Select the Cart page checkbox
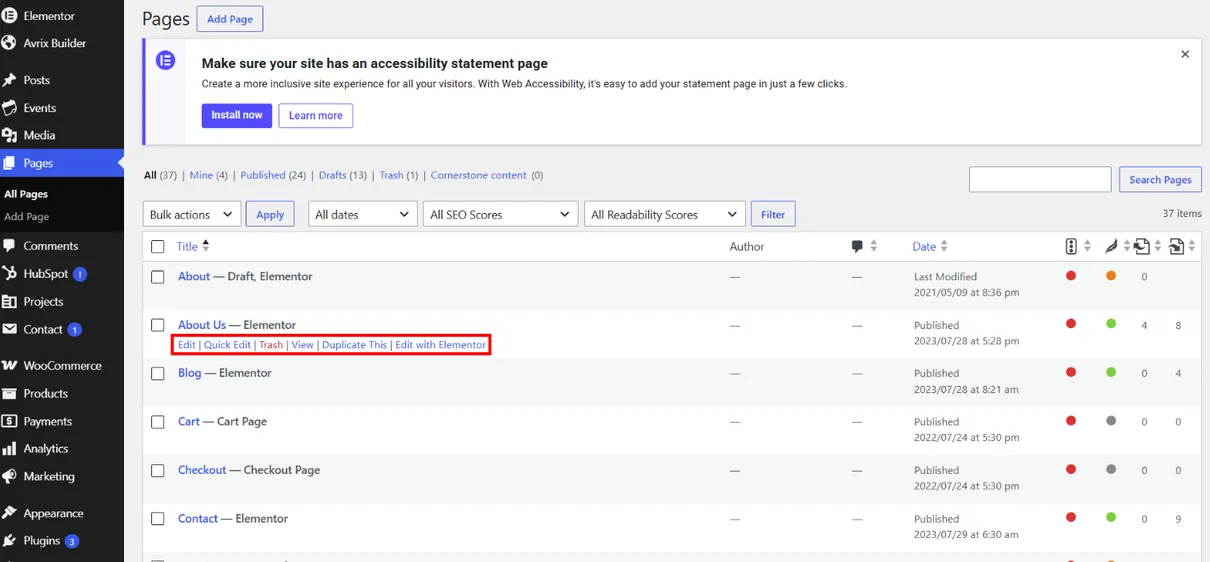The height and width of the screenshot is (562, 1210). click(158, 422)
